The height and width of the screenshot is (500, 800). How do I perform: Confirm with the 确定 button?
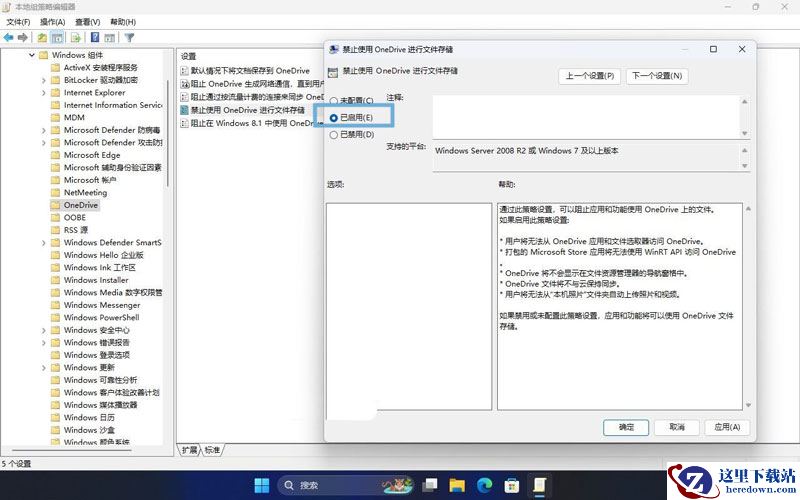(x=626, y=427)
